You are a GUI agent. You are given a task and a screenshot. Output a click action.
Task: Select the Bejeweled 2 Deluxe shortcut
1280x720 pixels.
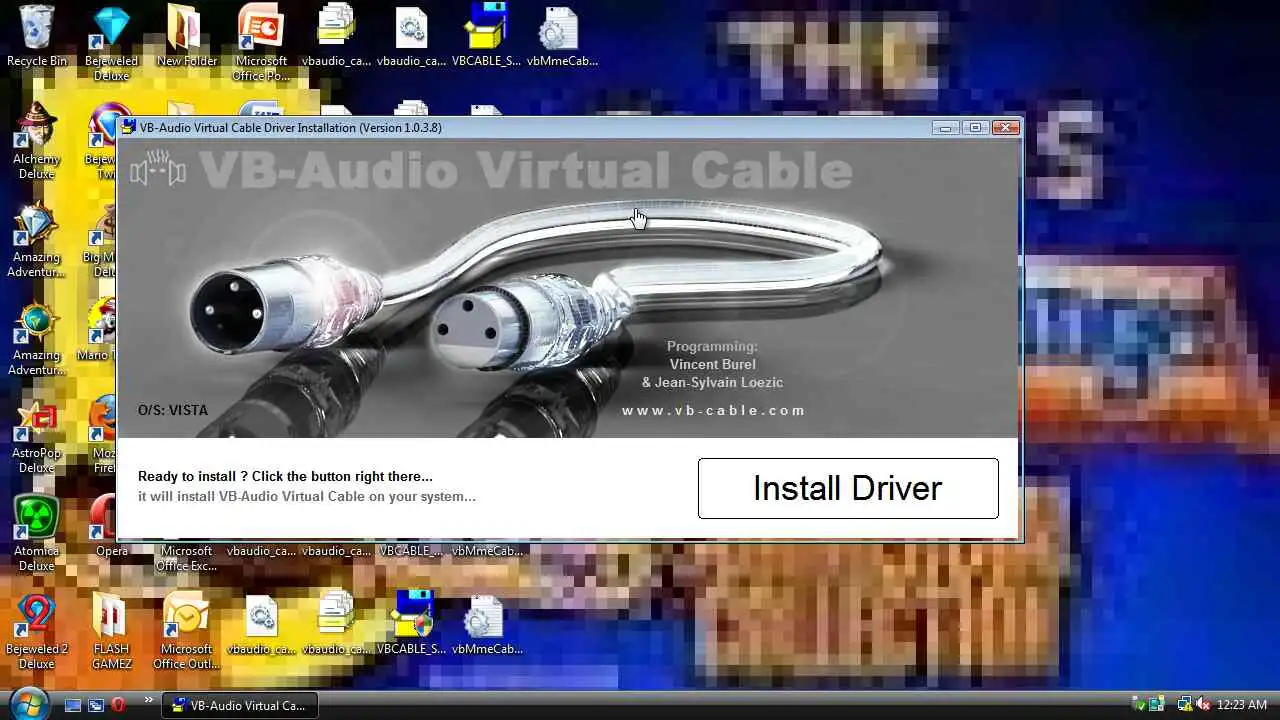[37, 631]
